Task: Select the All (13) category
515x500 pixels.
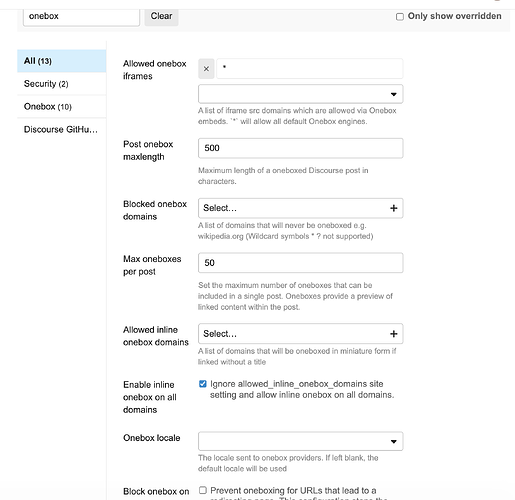Action: tap(62, 61)
